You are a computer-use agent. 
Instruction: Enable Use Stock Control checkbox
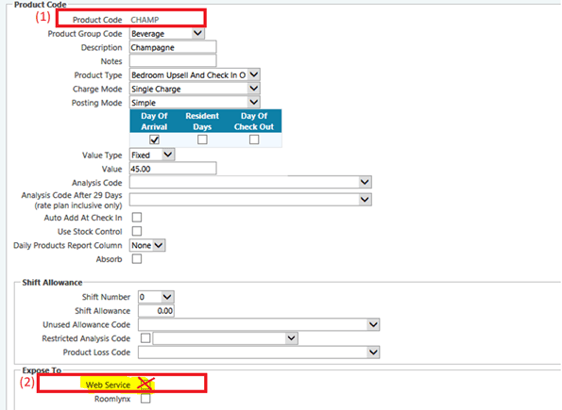pyautogui.click(x=137, y=231)
